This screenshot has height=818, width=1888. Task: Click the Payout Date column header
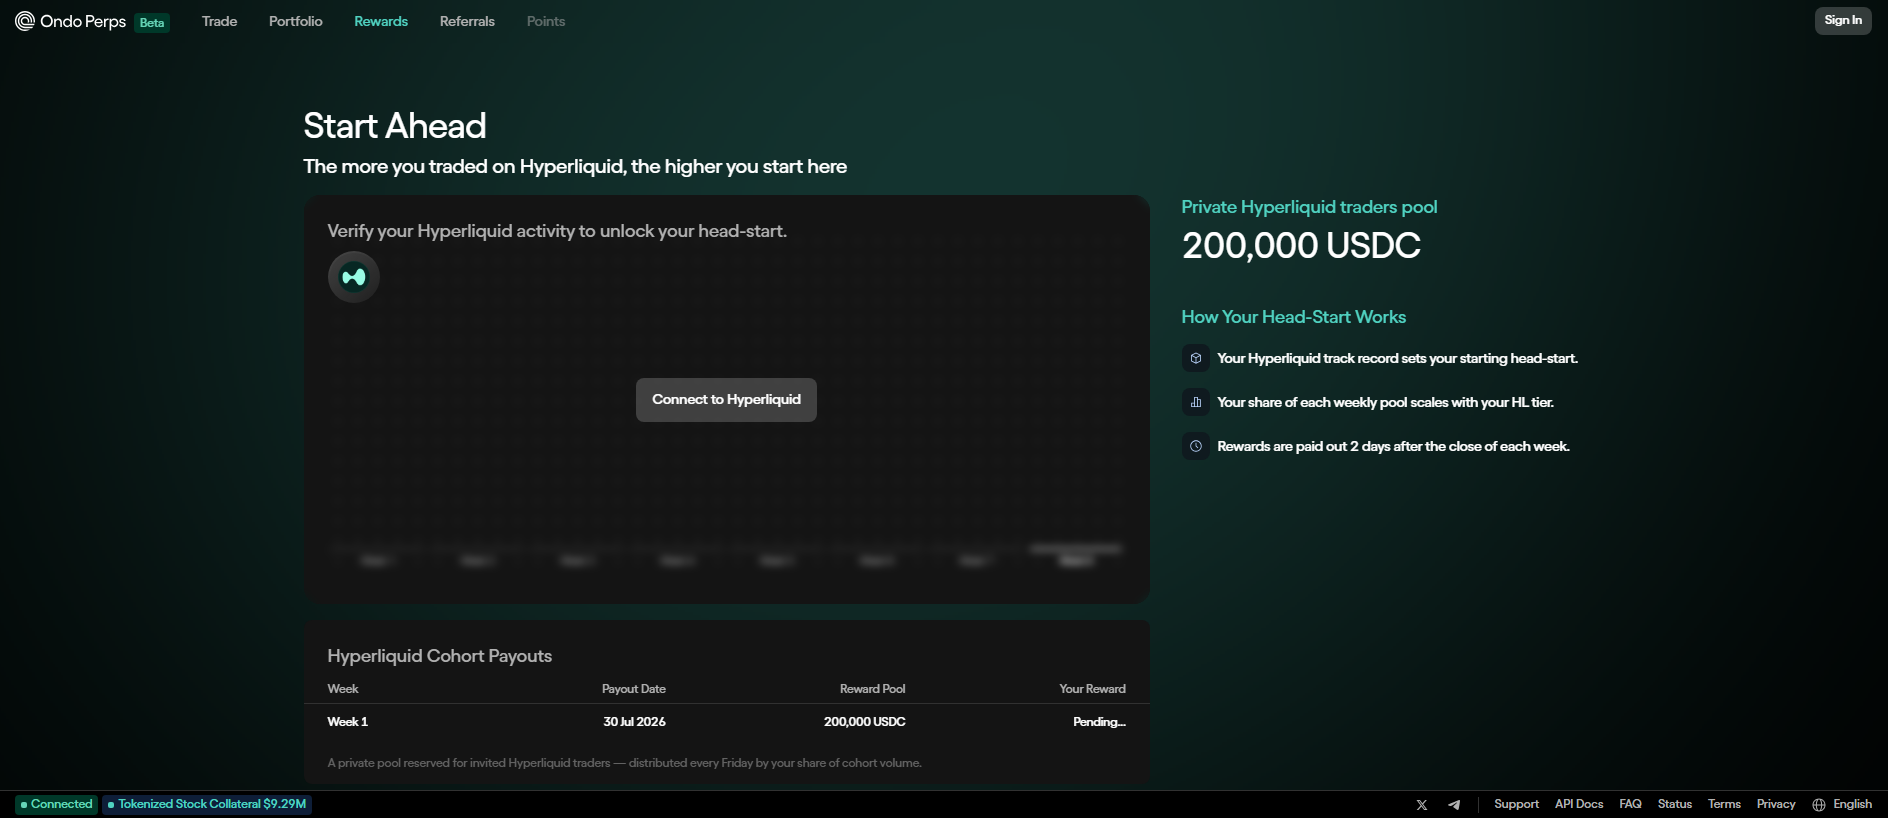(634, 689)
